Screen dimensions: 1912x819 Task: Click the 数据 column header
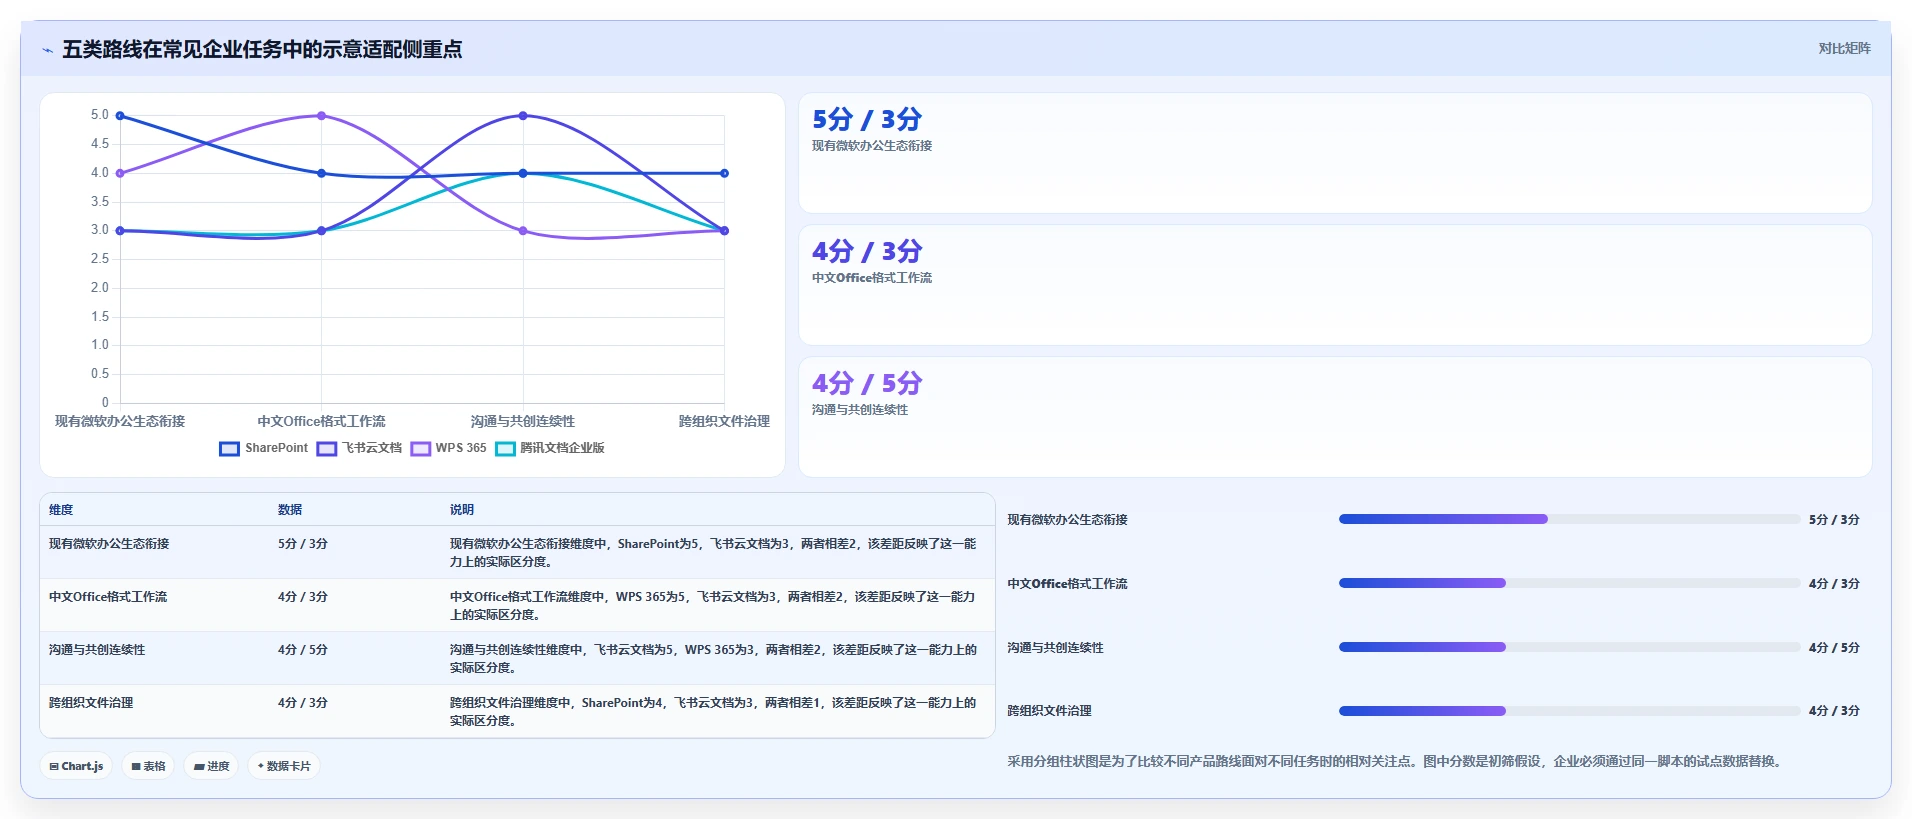(290, 510)
